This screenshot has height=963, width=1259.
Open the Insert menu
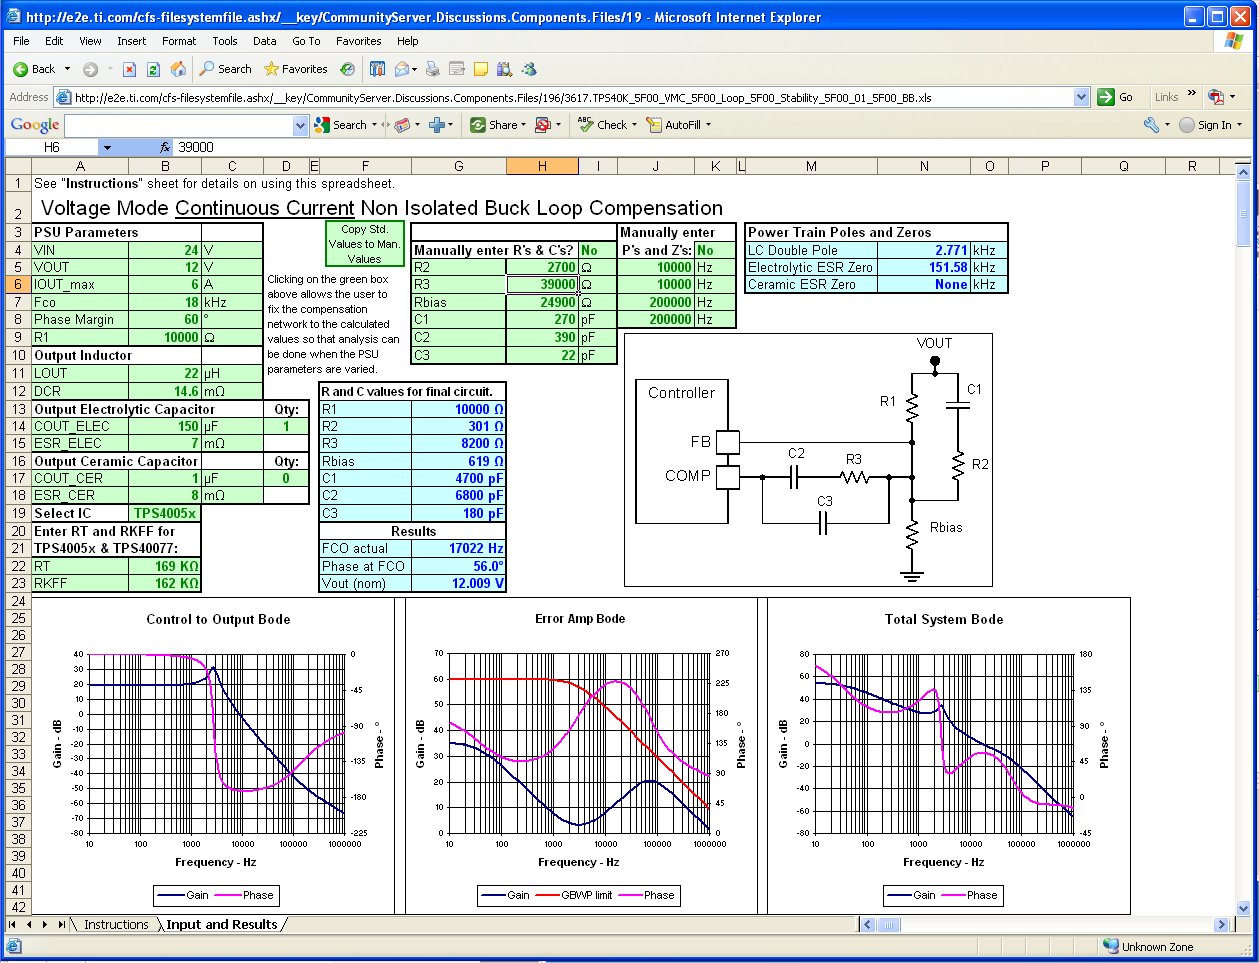pyautogui.click(x=131, y=41)
